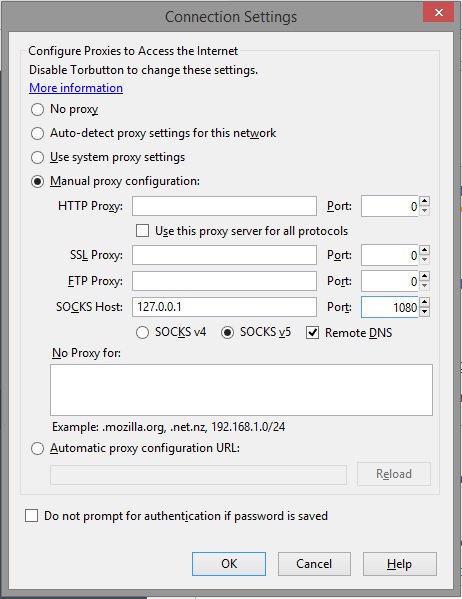Open the More information link

coord(76,88)
